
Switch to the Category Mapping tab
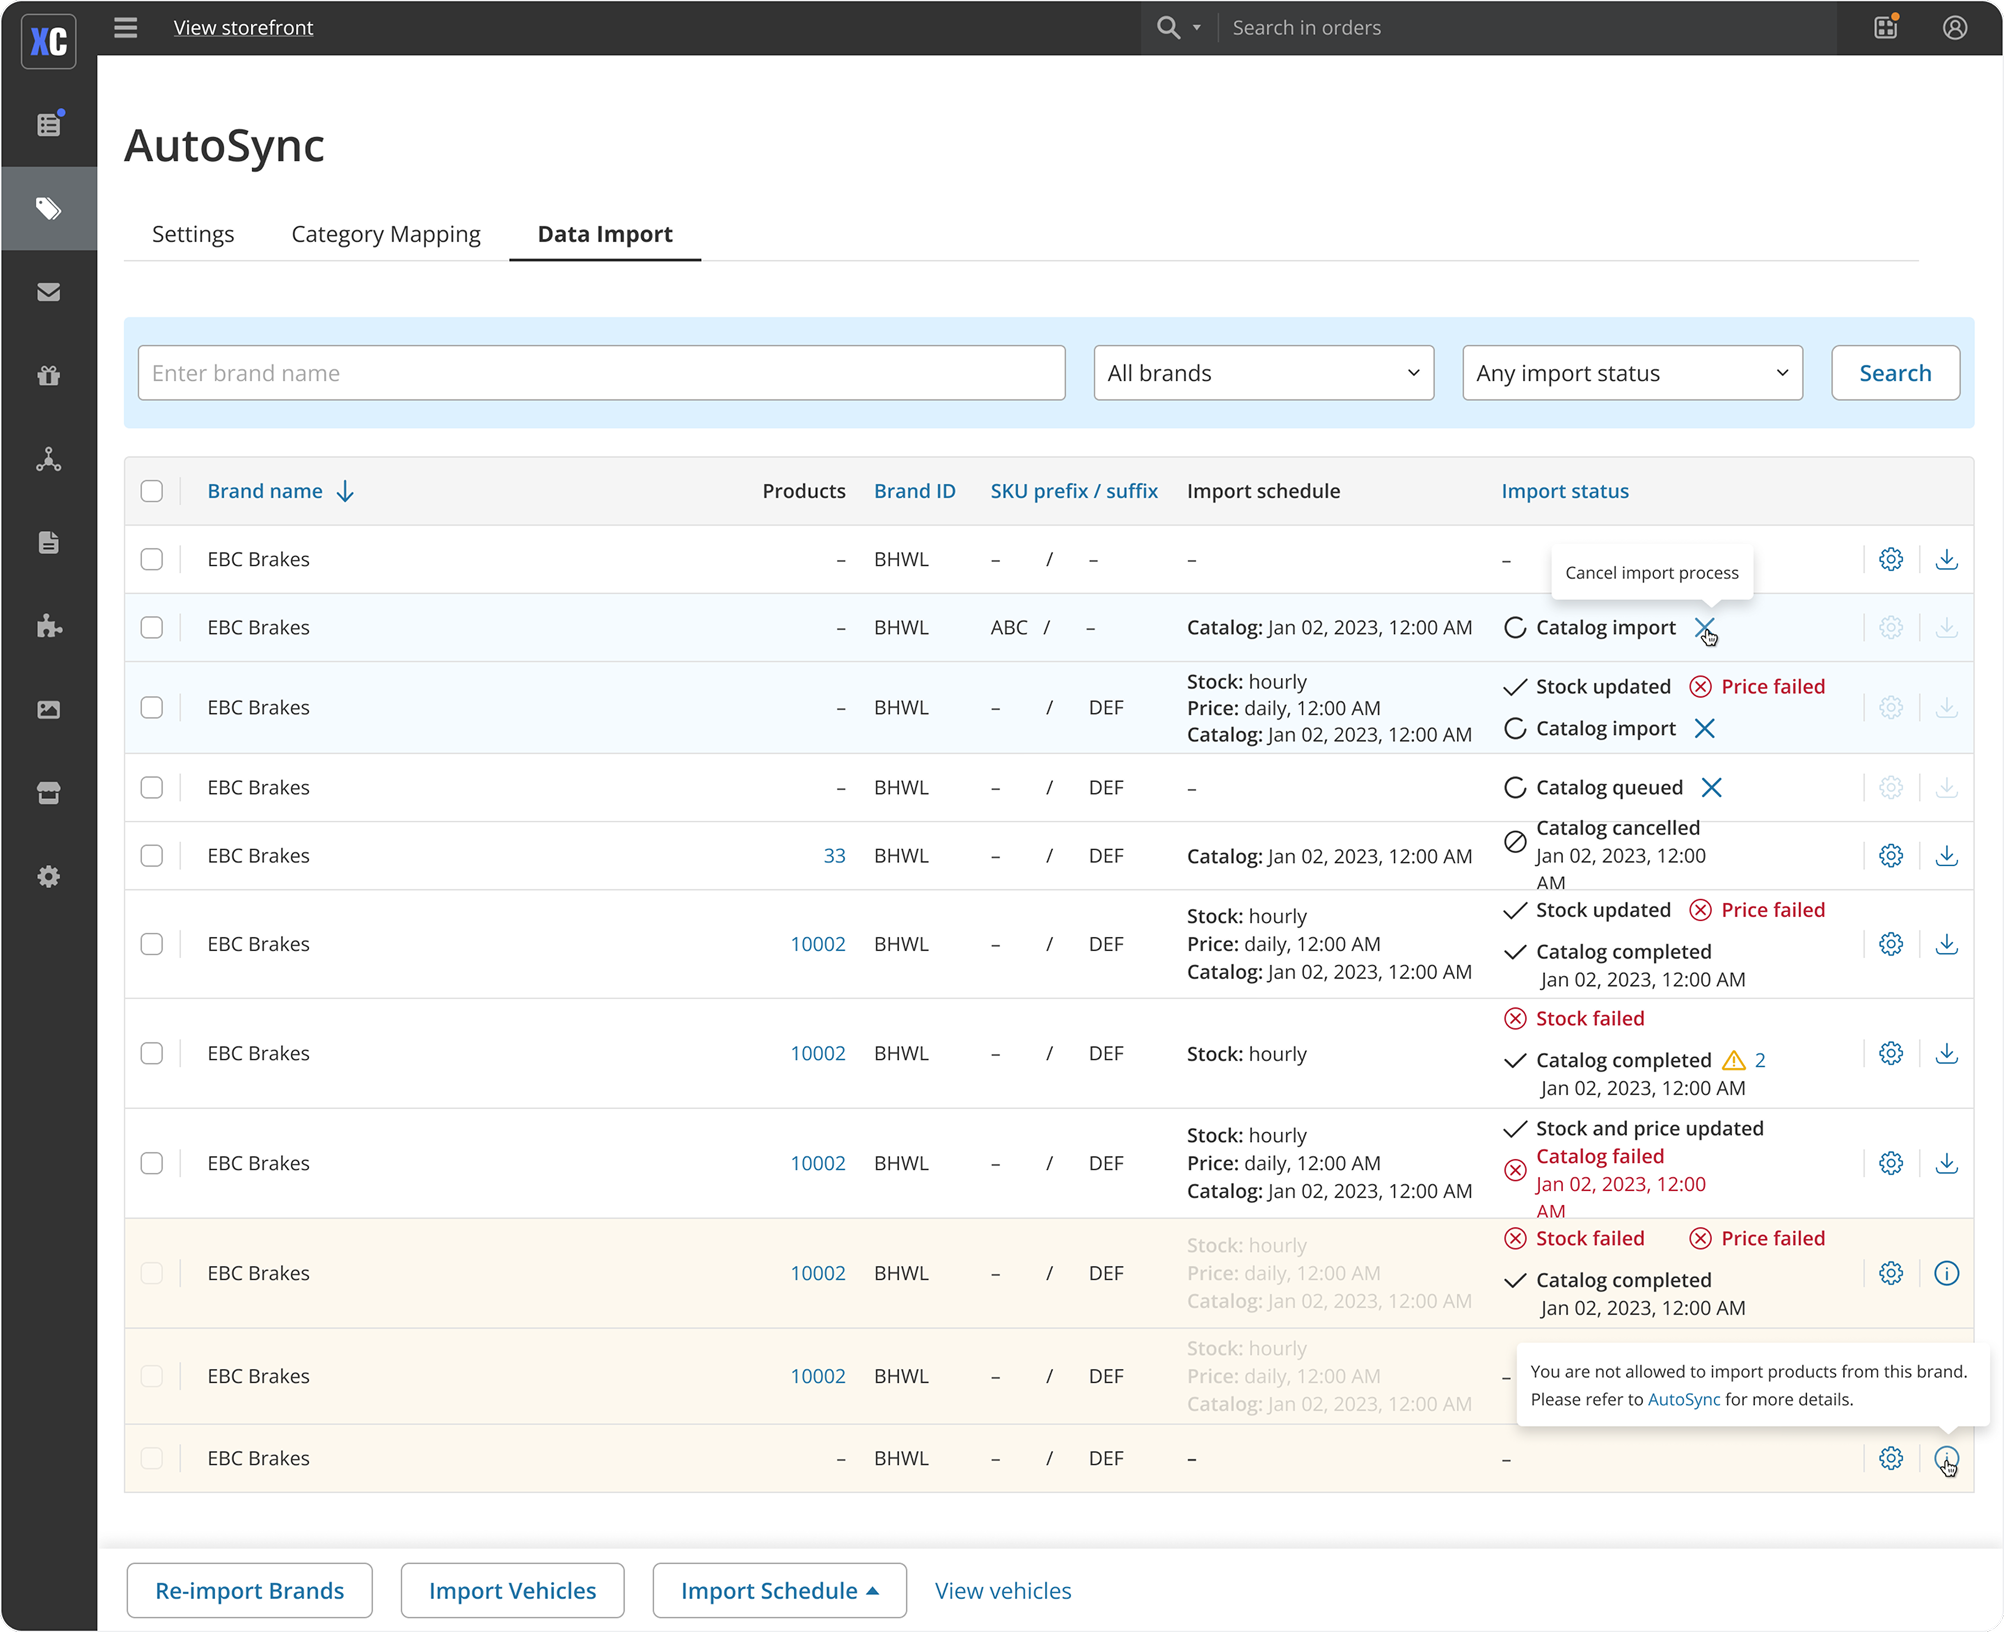pyautogui.click(x=385, y=233)
